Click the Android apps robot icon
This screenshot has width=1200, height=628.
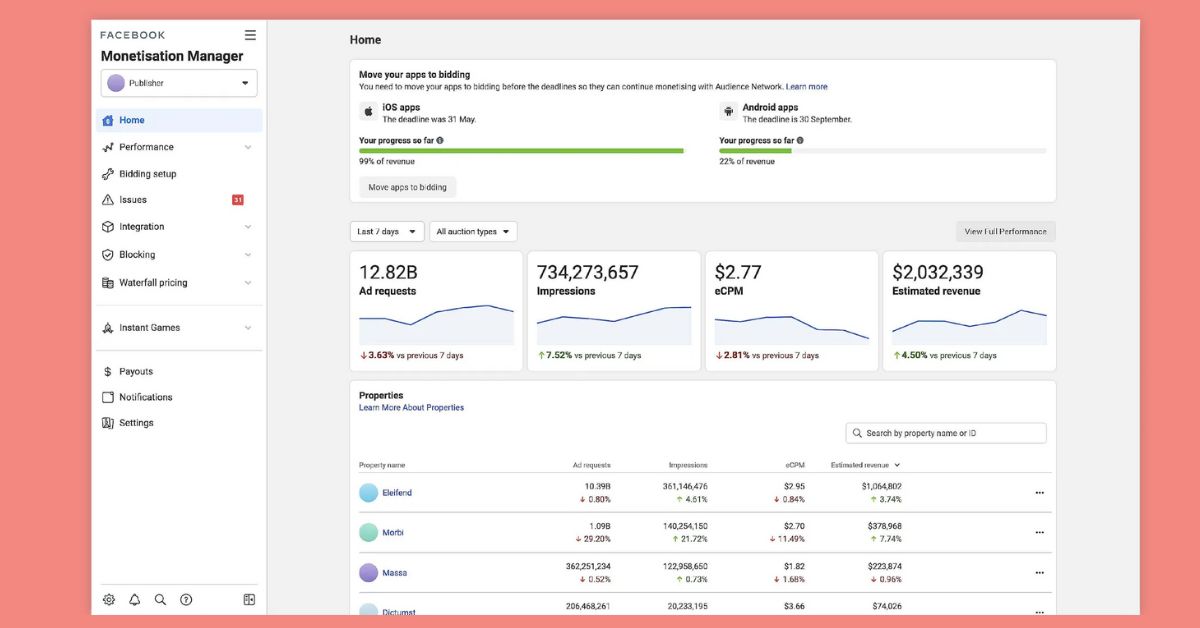click(727, 112)
